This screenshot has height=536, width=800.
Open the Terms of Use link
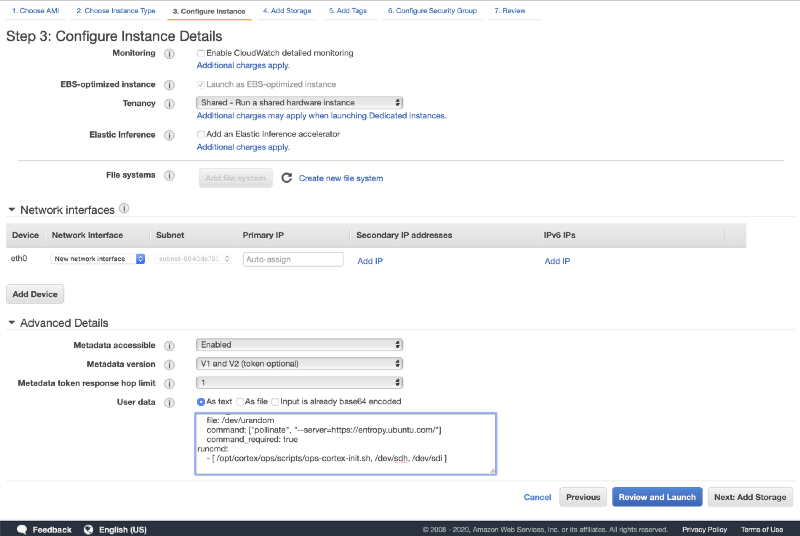(x=762, y=530)
